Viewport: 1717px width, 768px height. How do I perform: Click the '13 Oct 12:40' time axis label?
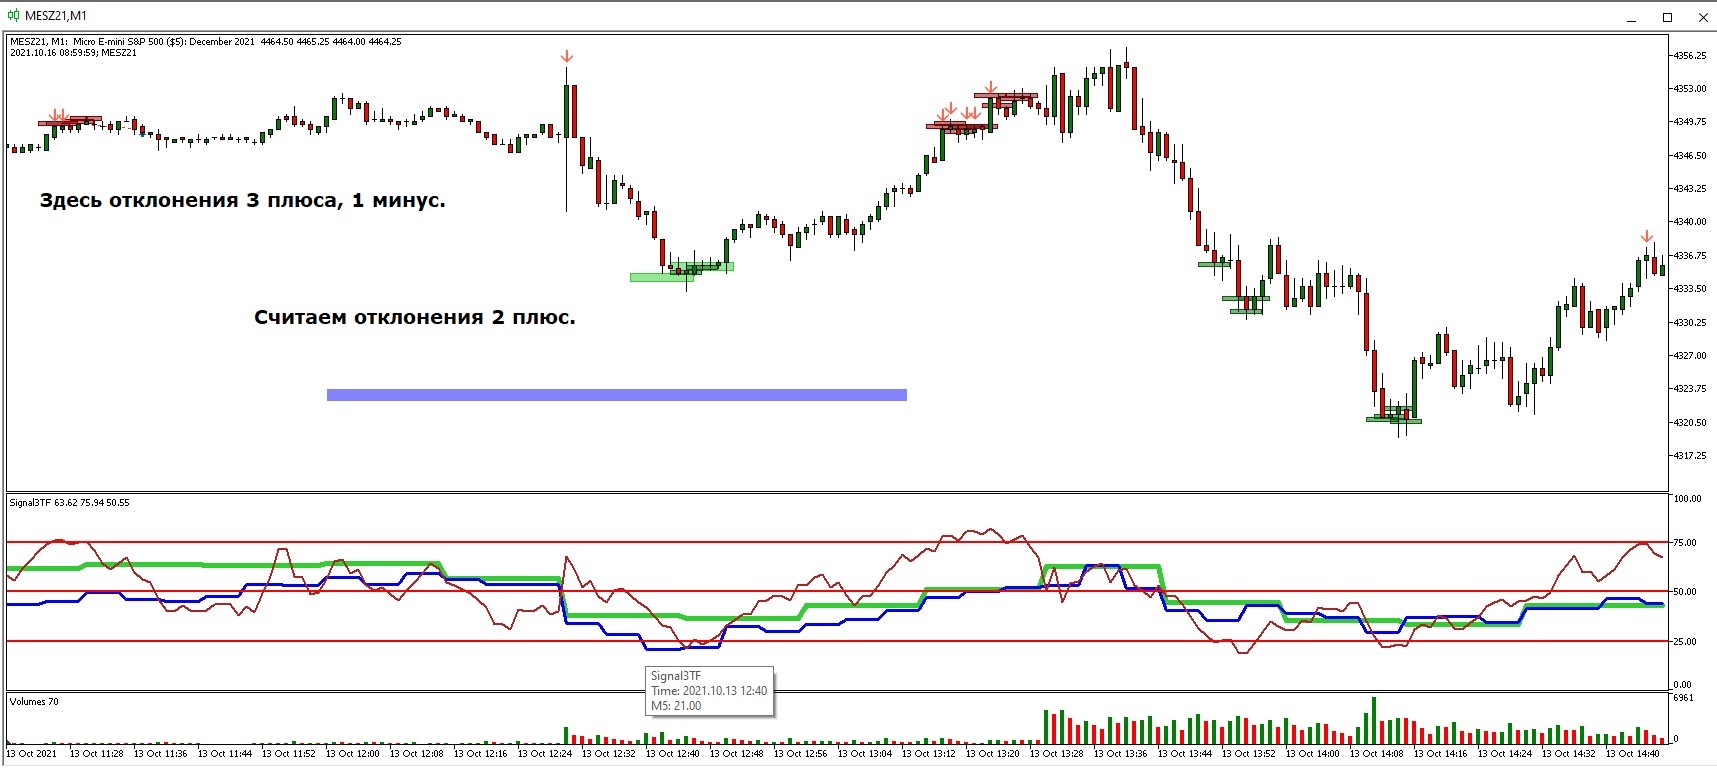point(673,754)
